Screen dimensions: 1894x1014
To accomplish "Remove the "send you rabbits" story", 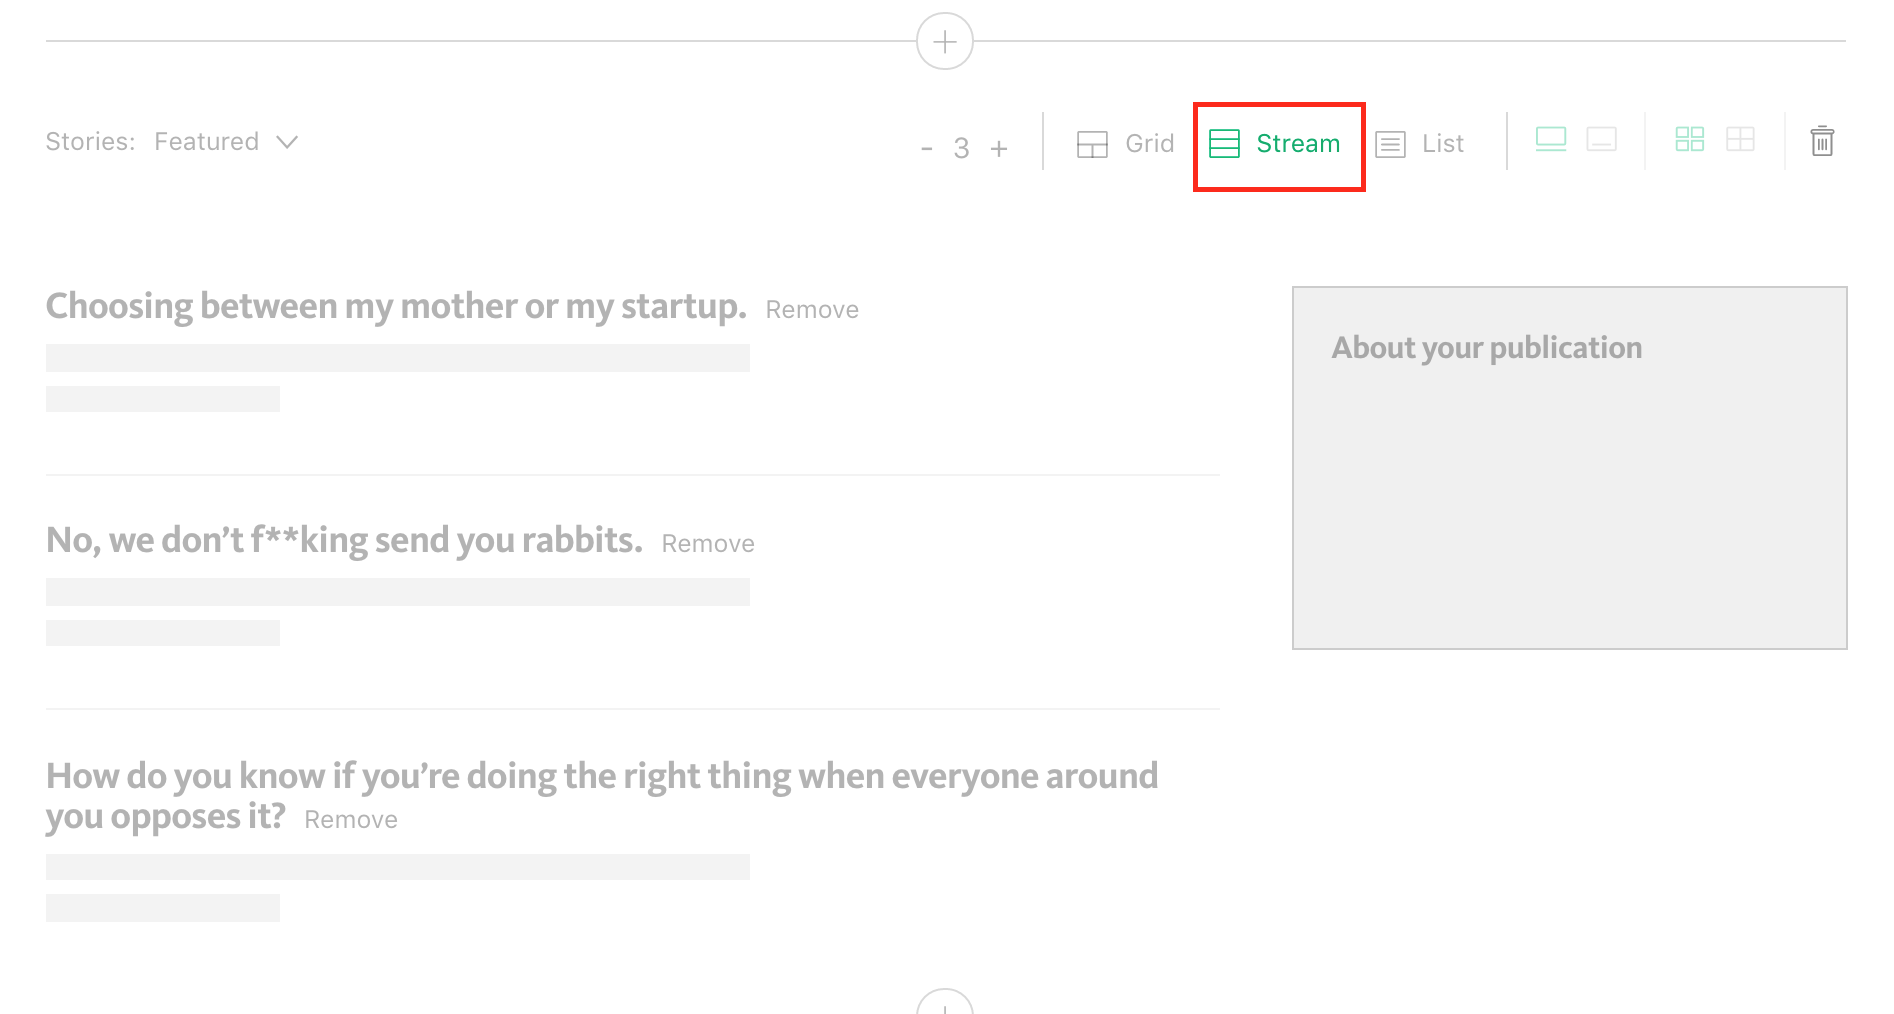I will 708,544.
